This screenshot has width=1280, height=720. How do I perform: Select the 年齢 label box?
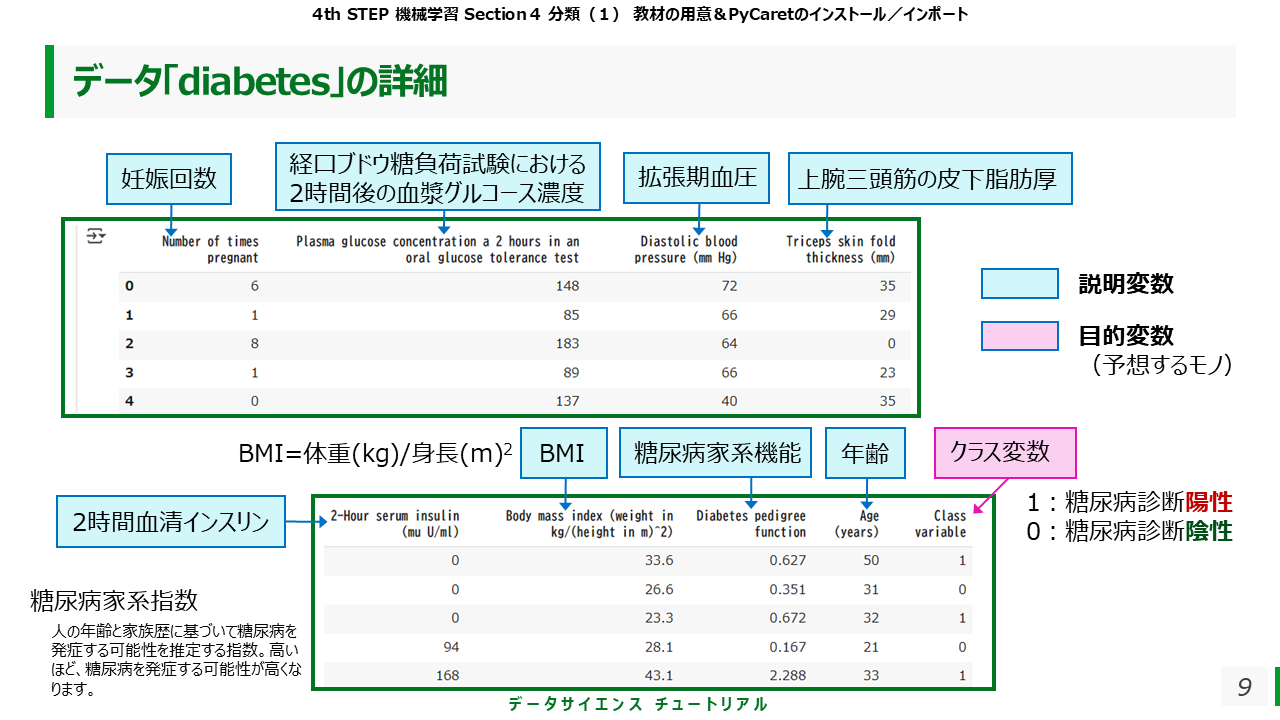click(865, 454)
